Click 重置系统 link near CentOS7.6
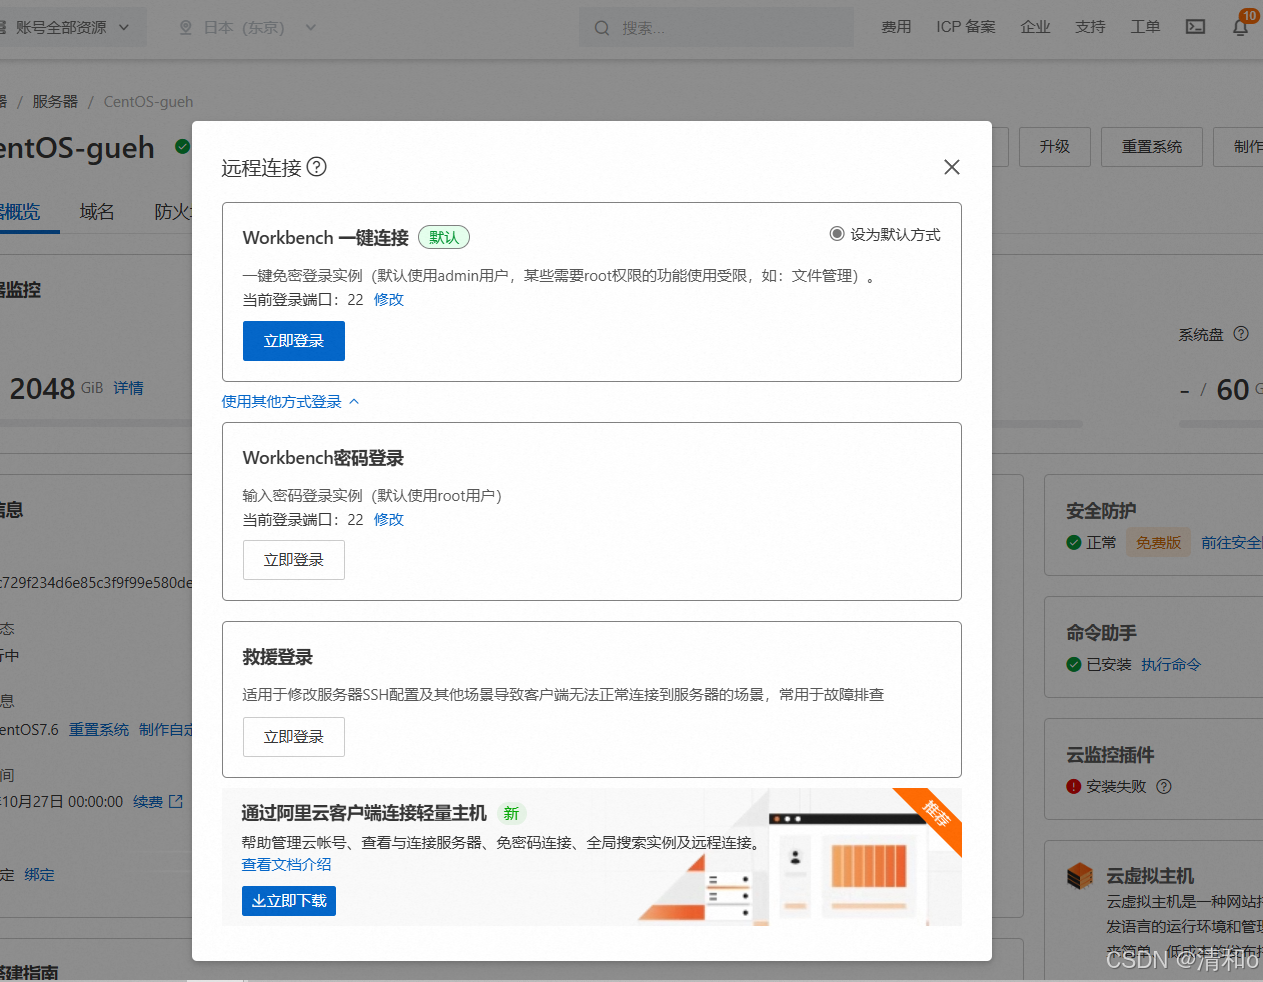 [99, 730]
